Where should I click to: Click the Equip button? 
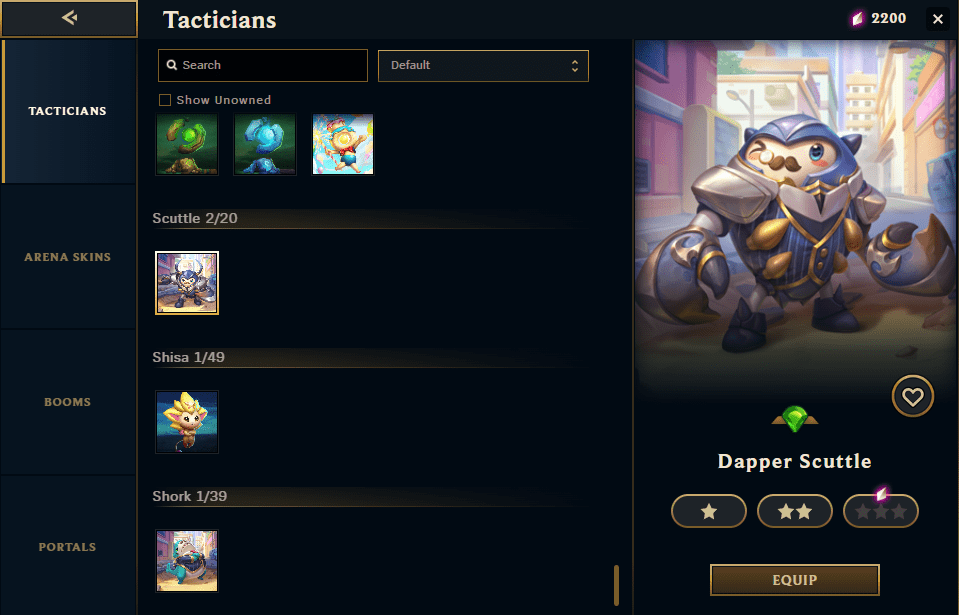(794, 580)
